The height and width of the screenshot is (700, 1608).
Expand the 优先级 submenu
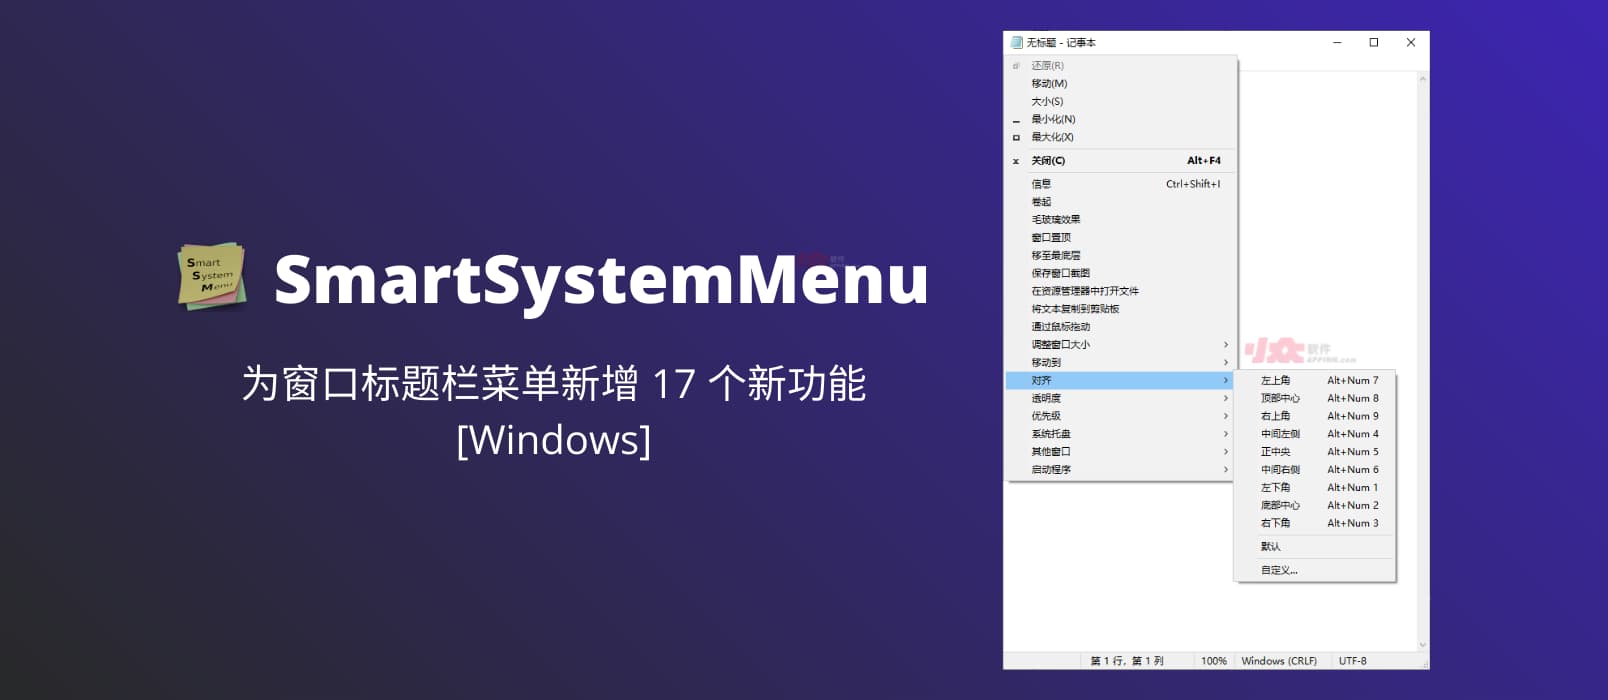coord(1120,416)
